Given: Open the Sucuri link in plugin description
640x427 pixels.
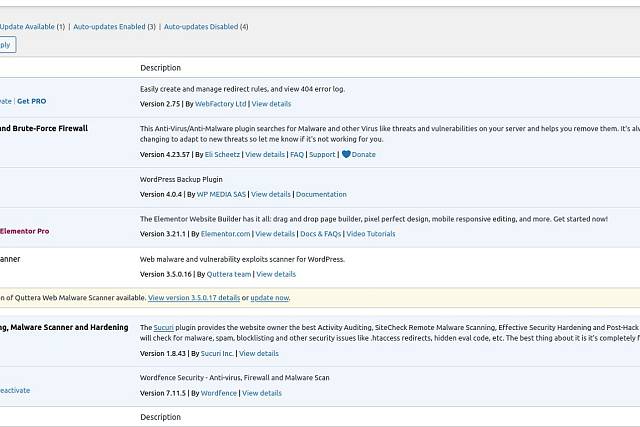Looking at the screenshot, I should (163, 327).
